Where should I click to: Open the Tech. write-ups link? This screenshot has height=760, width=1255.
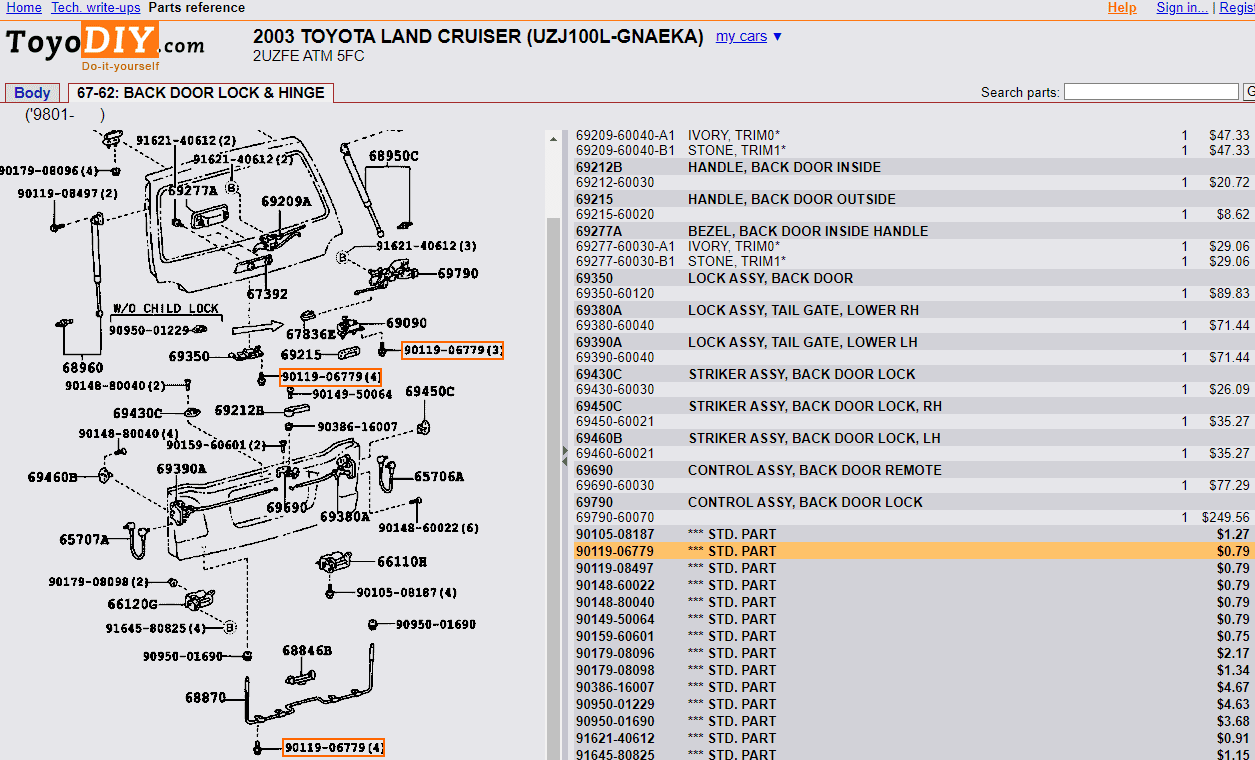pyautogui.click(x=96, y=8)
